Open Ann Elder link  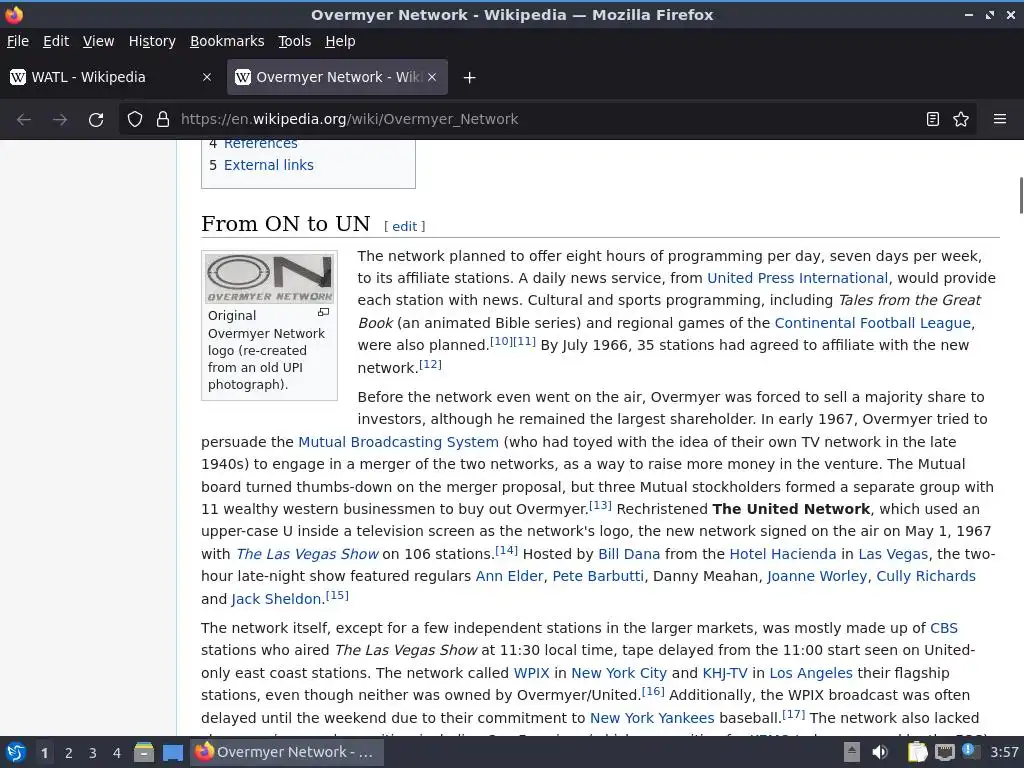[509, 576]
